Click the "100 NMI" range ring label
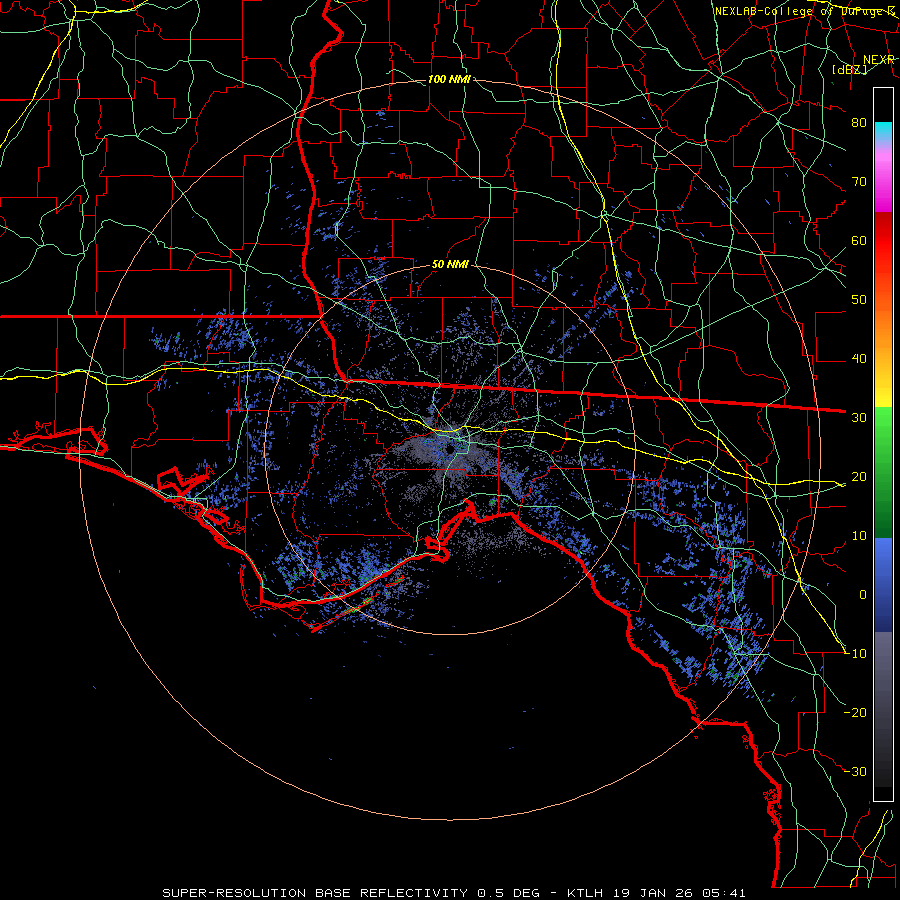This screenshot has width=900, height=900. click(x=449, y=79)
